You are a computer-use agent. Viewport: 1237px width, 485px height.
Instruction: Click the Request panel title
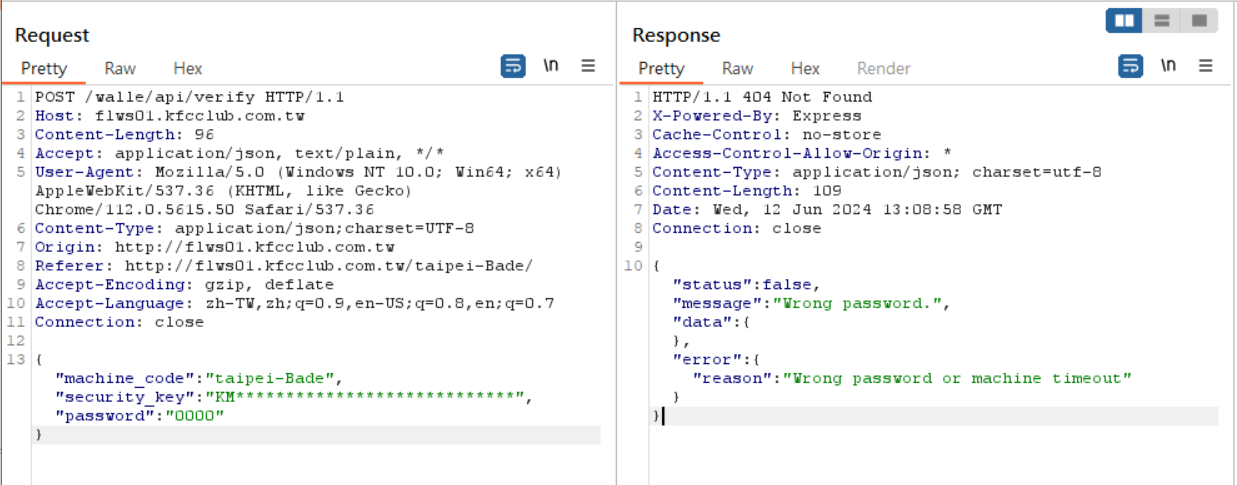point(52,35)
